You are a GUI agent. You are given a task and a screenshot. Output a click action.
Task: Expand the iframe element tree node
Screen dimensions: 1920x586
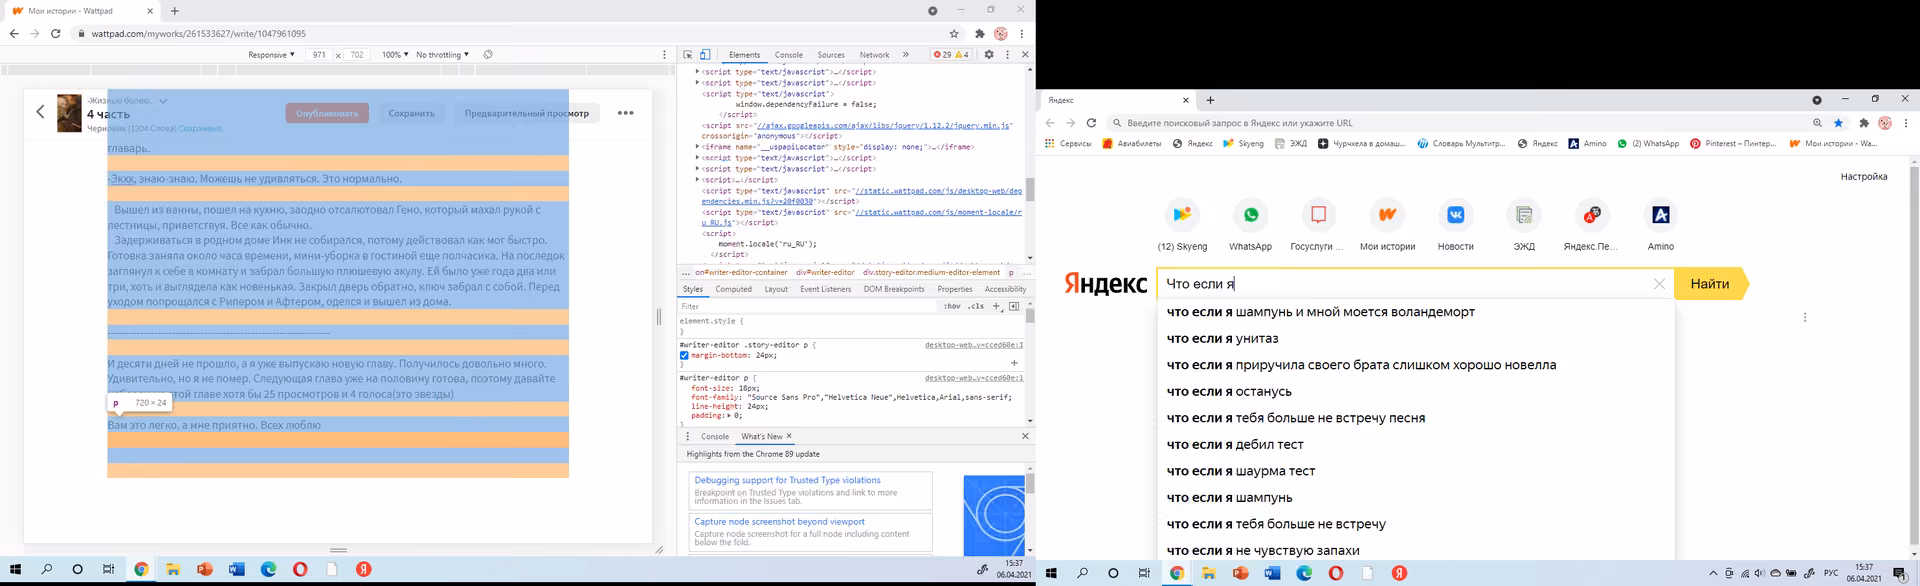(x=698, y=147)
